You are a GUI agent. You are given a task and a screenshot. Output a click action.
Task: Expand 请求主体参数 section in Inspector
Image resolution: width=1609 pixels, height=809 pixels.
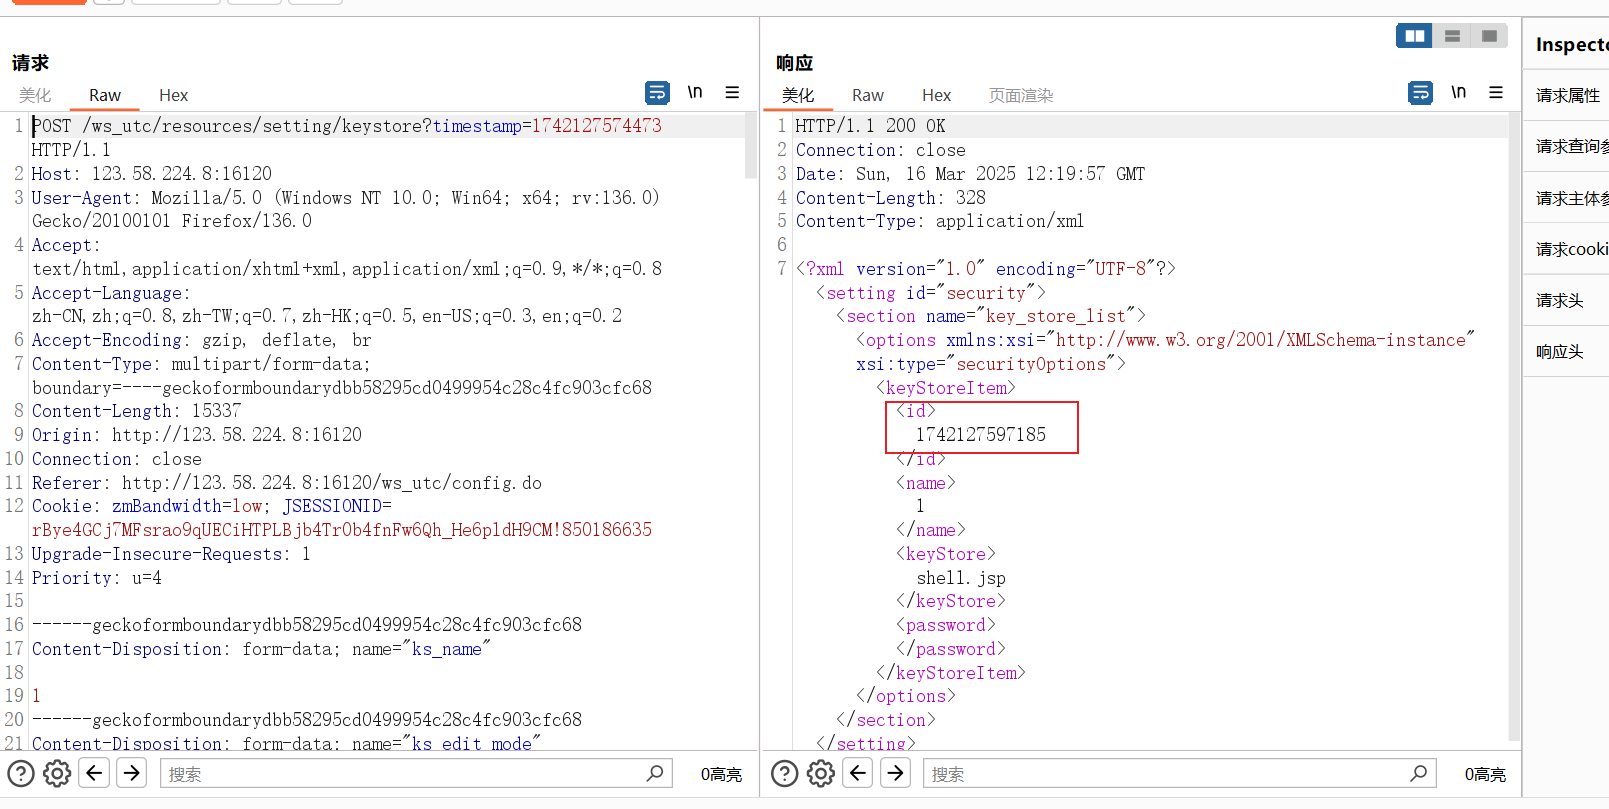coord(1566,198)
